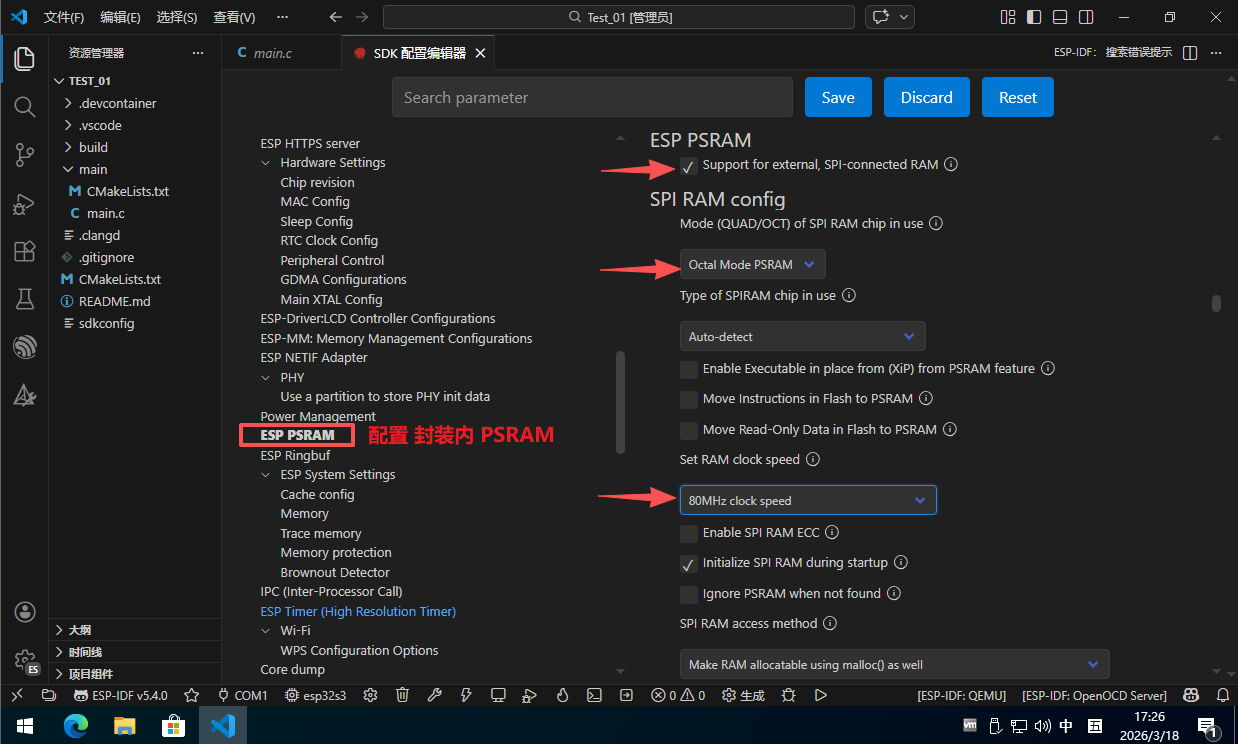Click the info icon beside Support for external SPI-connected RAM
Image resolution: width=1238 pixels, height=744 pixels.
(x=951, y=164)
